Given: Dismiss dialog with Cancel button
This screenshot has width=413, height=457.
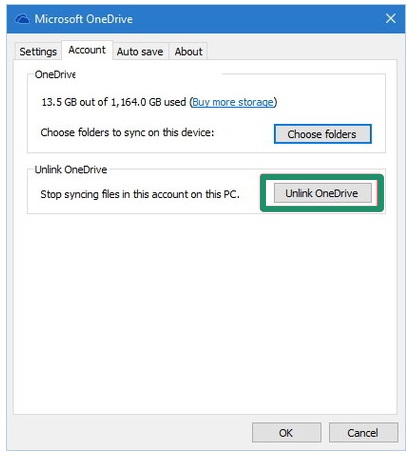Looking at the screenshot, I should coord(363,433).
